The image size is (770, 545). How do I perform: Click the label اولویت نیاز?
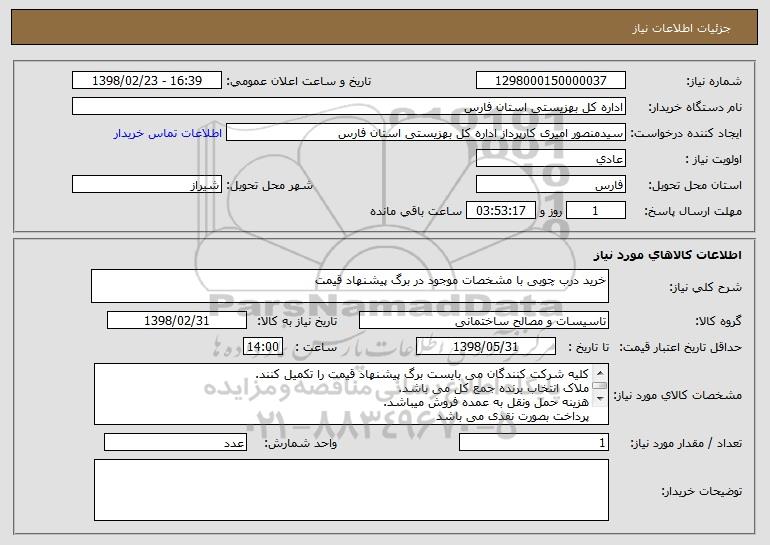click(714, 160)
